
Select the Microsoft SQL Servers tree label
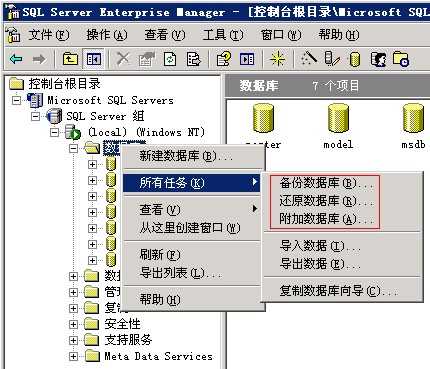pyautogui.click(x=110, y=100)
